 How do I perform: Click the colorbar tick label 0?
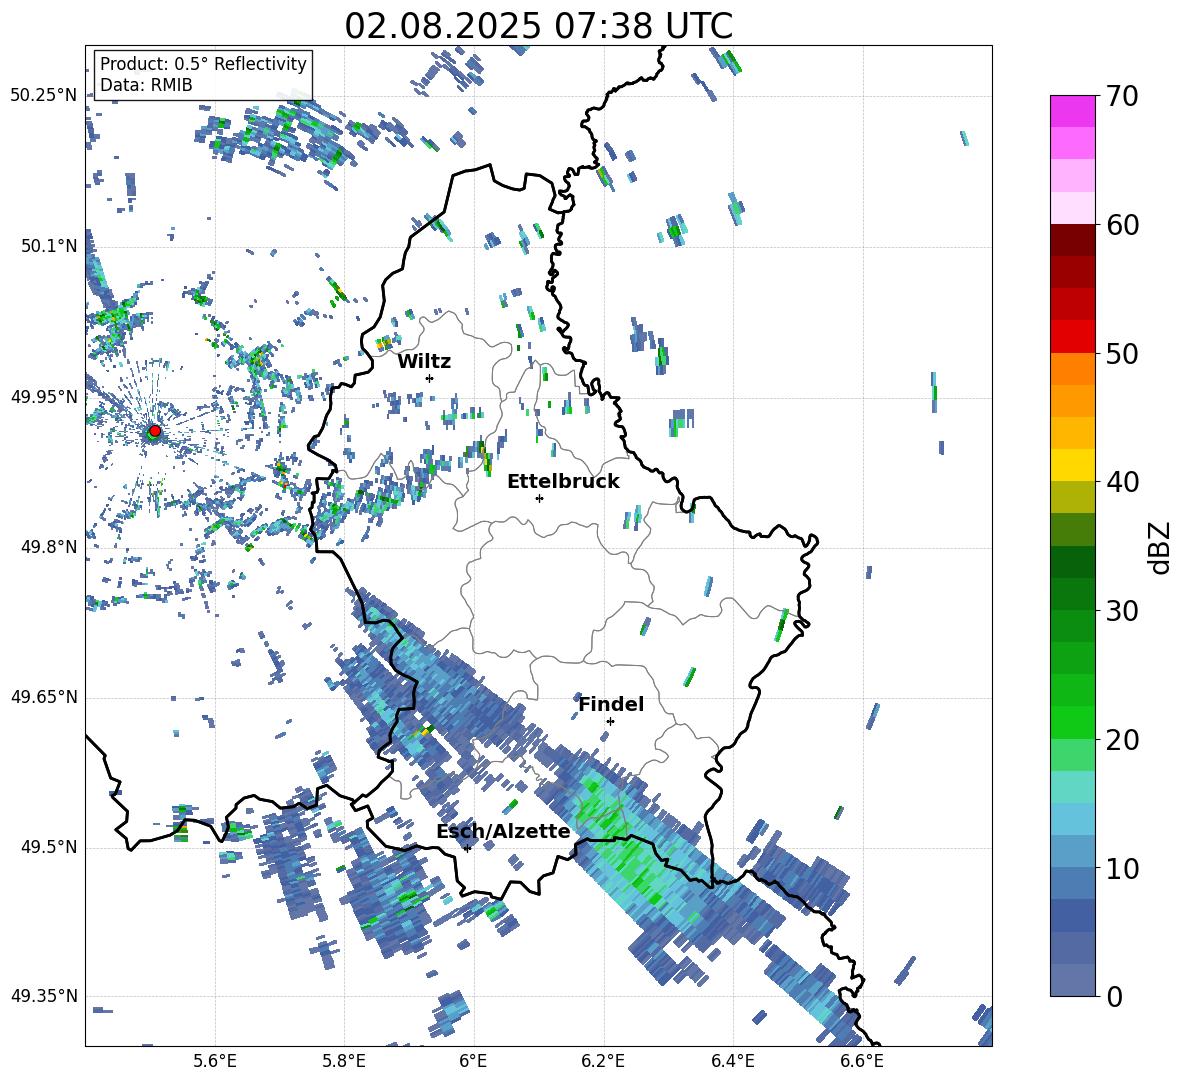pyautogui.click(x=1114, y=997)
